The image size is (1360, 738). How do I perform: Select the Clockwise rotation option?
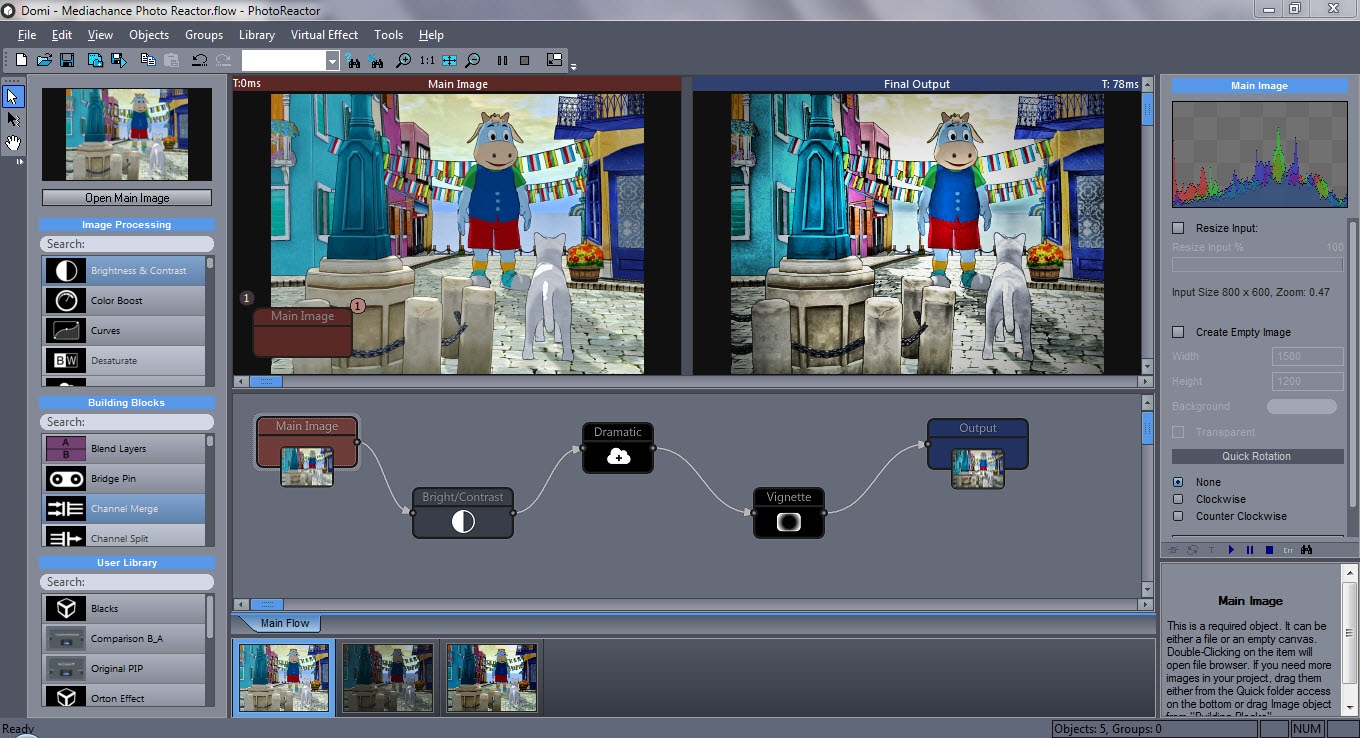tap(1178, 499)
